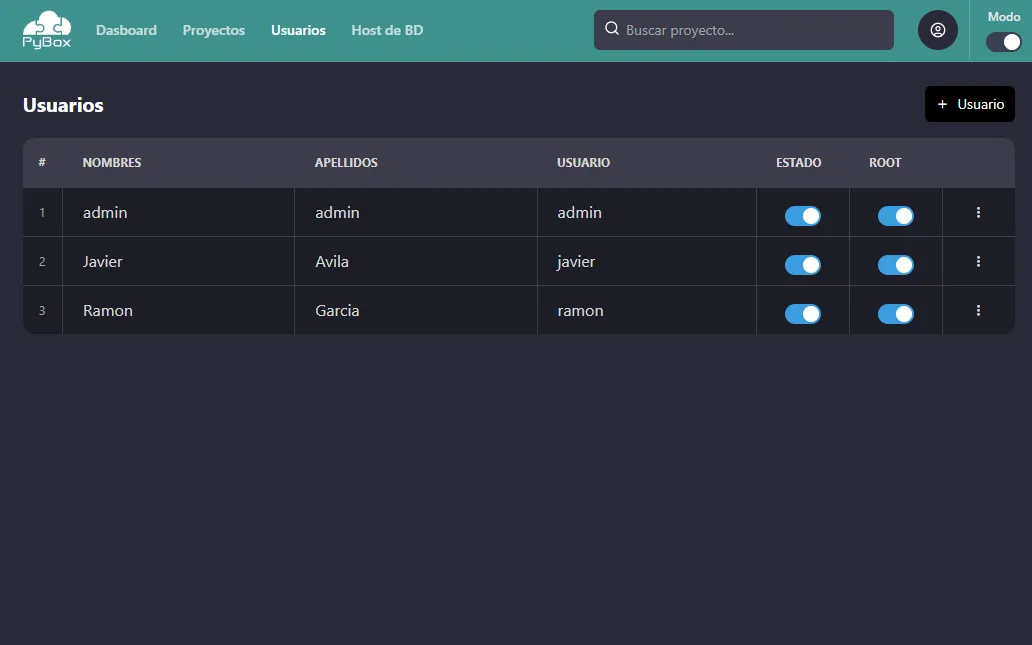This screenshot has width=1032, height=645.
Task: Toggle Root switch for Javier
Action: 895,265
